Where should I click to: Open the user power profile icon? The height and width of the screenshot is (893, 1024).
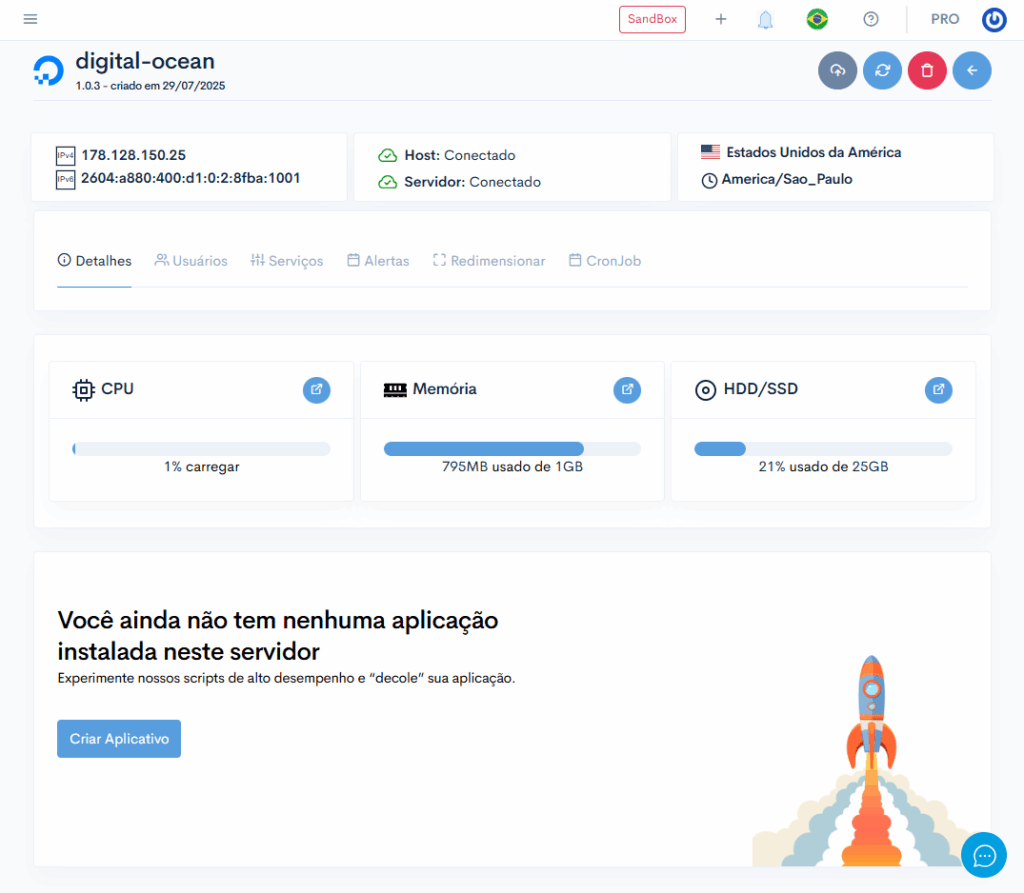[x=994, y=20]
